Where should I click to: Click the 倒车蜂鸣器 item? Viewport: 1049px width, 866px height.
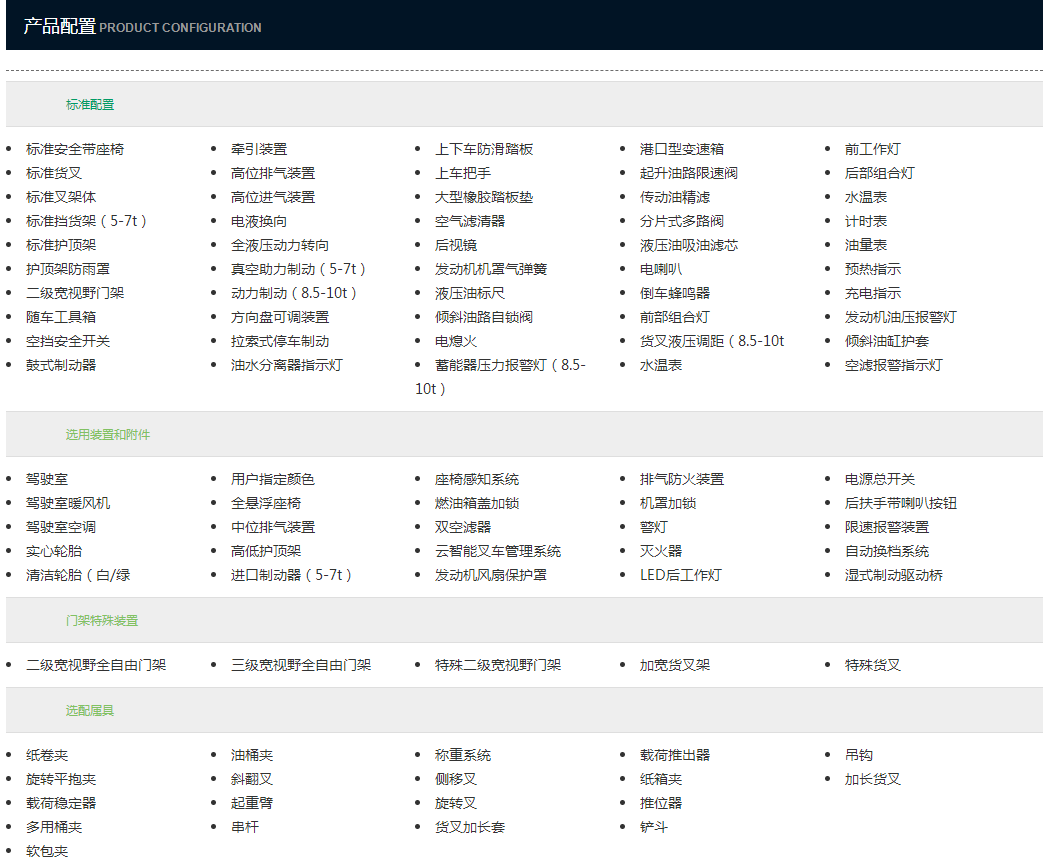(x=674, y=293)
